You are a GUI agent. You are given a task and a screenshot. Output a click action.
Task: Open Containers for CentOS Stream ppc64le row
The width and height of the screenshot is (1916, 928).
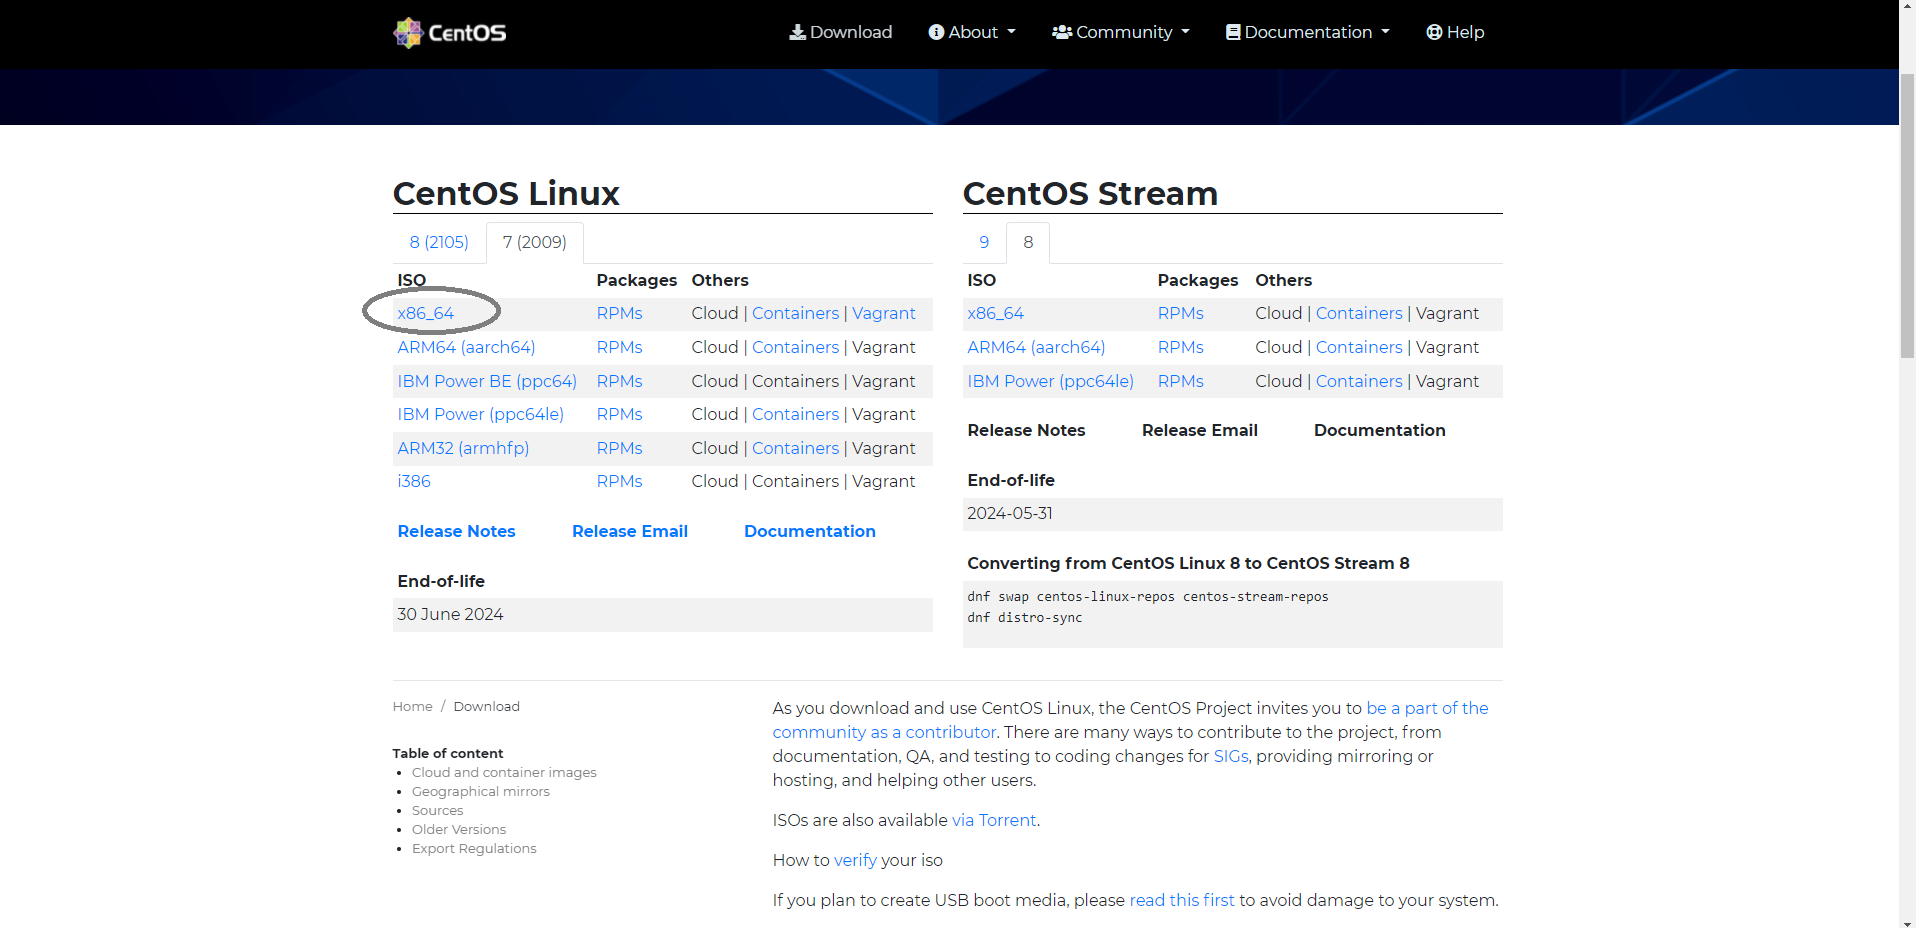tap(1360, 381)
